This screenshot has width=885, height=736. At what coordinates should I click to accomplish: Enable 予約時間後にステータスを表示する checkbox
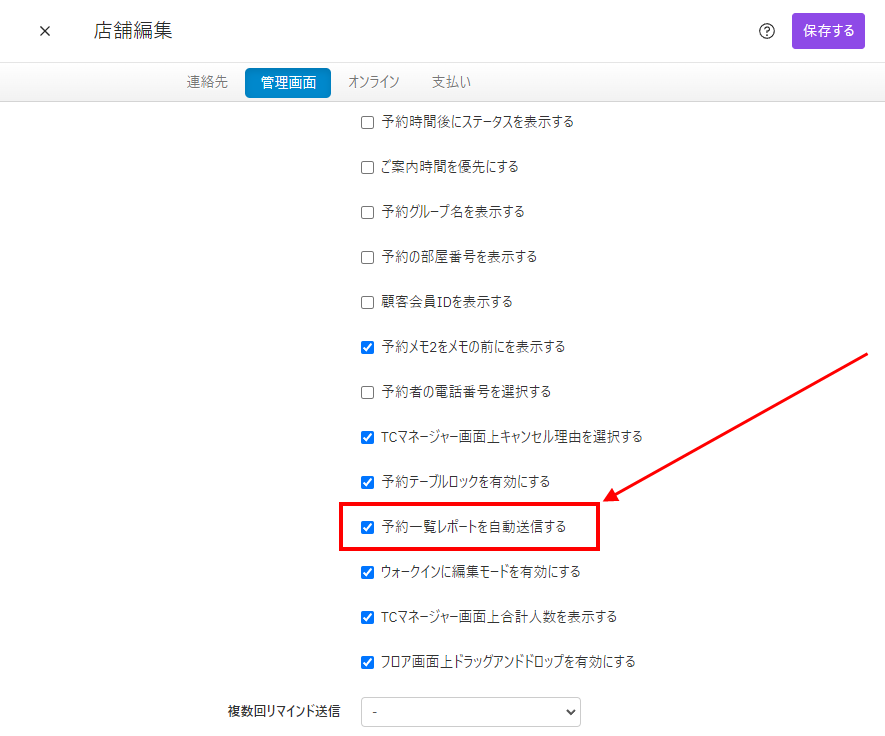point(367,123)
